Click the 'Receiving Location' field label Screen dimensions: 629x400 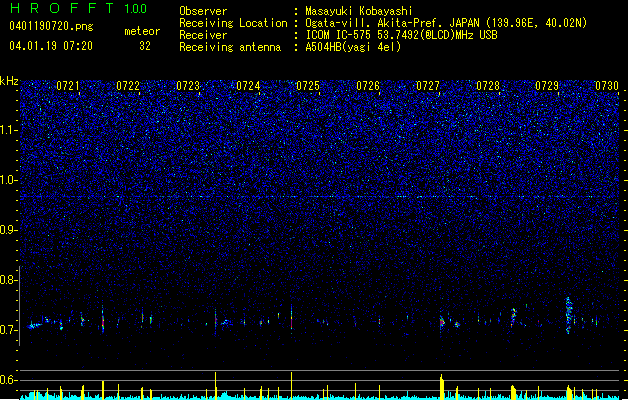pyautogui.click(x=233, y=23)
